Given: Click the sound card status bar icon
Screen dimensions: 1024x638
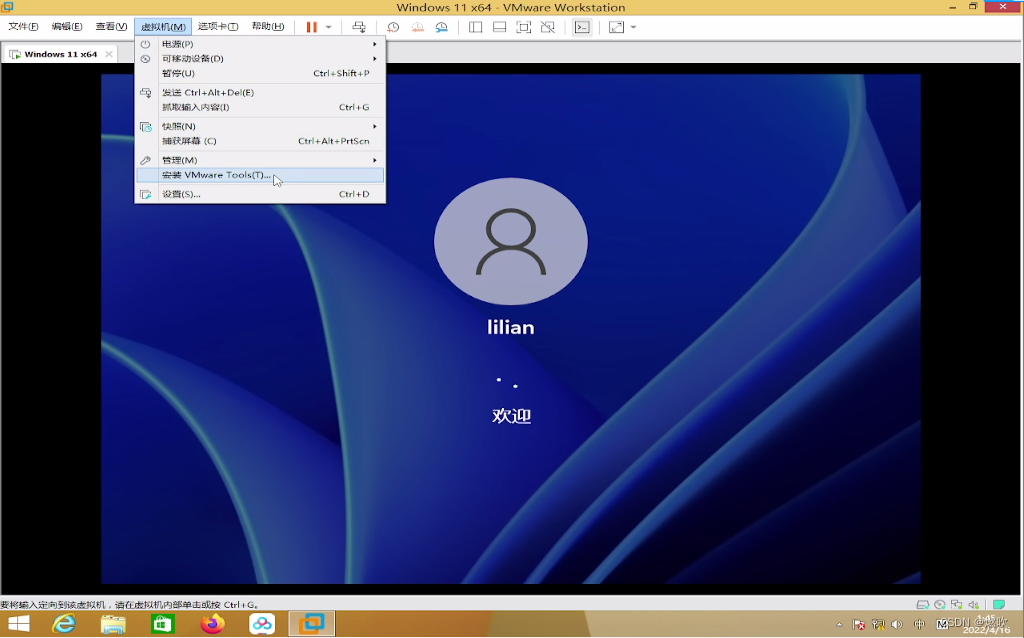Looking at the screenshot, I should pyautogui.click(x=974, y=605).
